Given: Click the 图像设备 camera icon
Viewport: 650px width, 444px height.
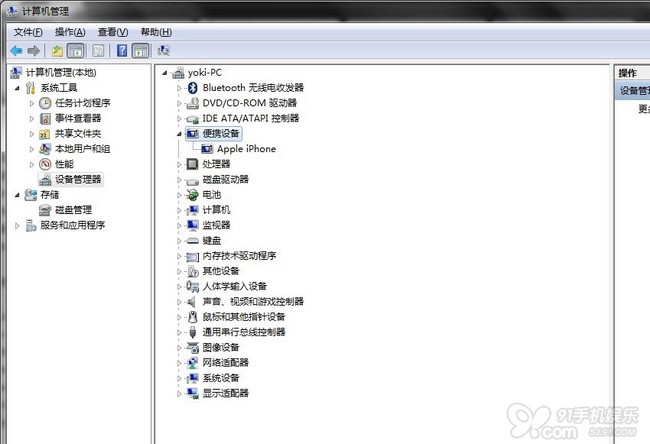Looking at the screenshot, I should tap(192, 347).
